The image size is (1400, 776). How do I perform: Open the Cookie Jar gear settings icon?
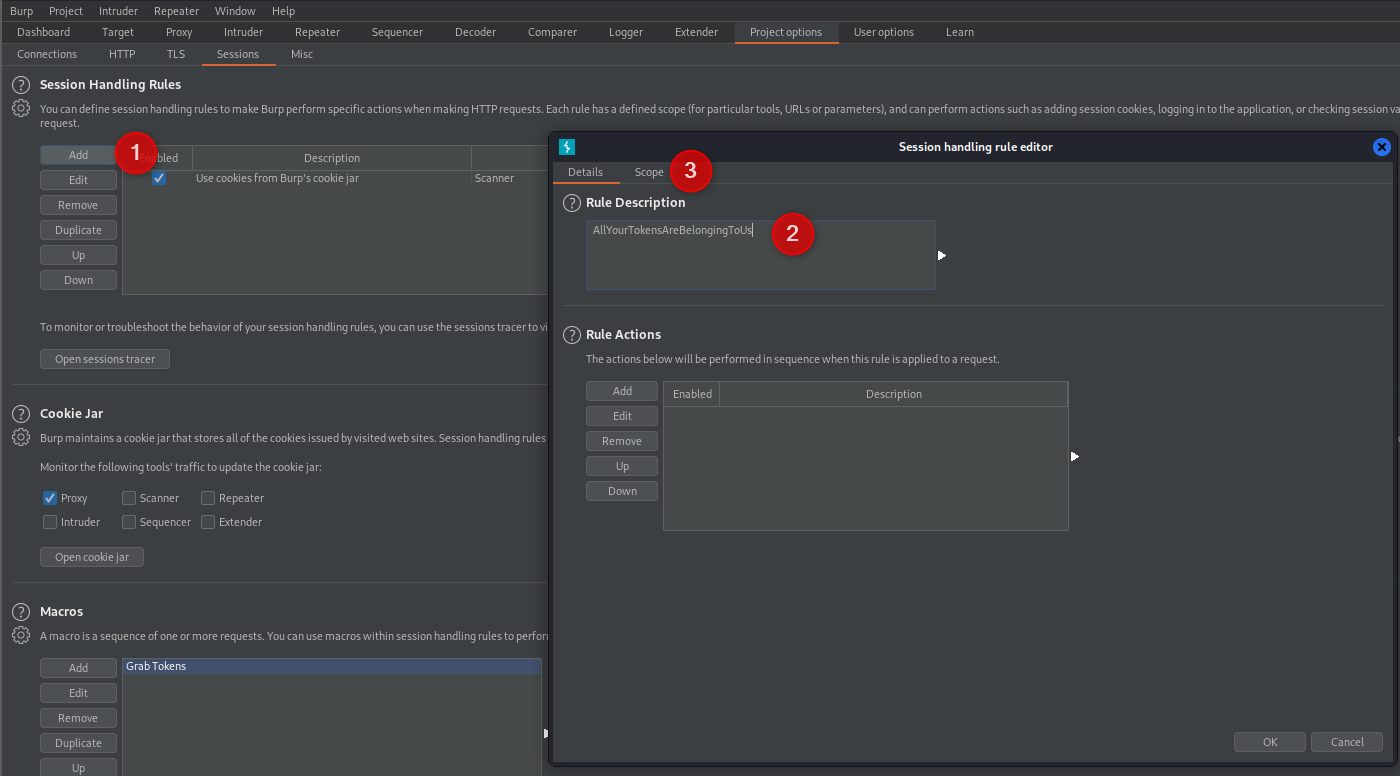point(20,437)
